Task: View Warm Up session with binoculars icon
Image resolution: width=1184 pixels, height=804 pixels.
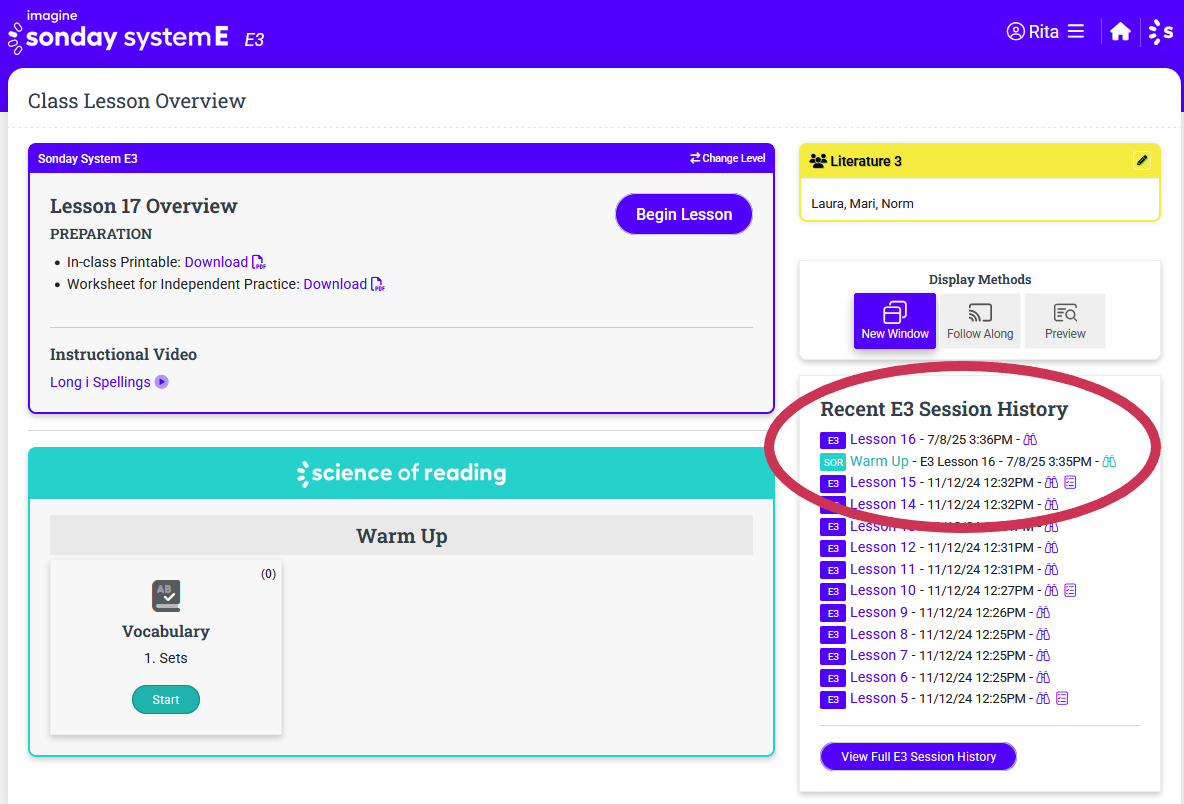Action: tap(1109, 461)
